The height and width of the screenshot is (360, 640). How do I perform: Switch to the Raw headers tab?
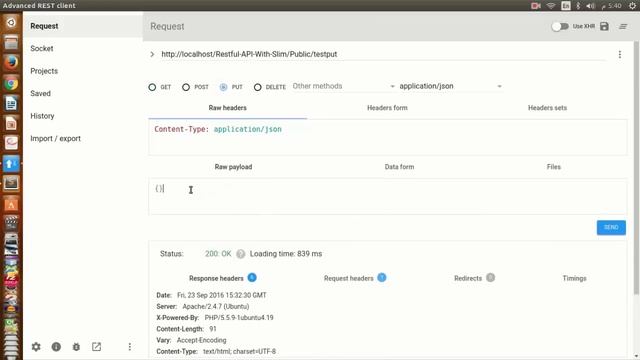[227, 108]
